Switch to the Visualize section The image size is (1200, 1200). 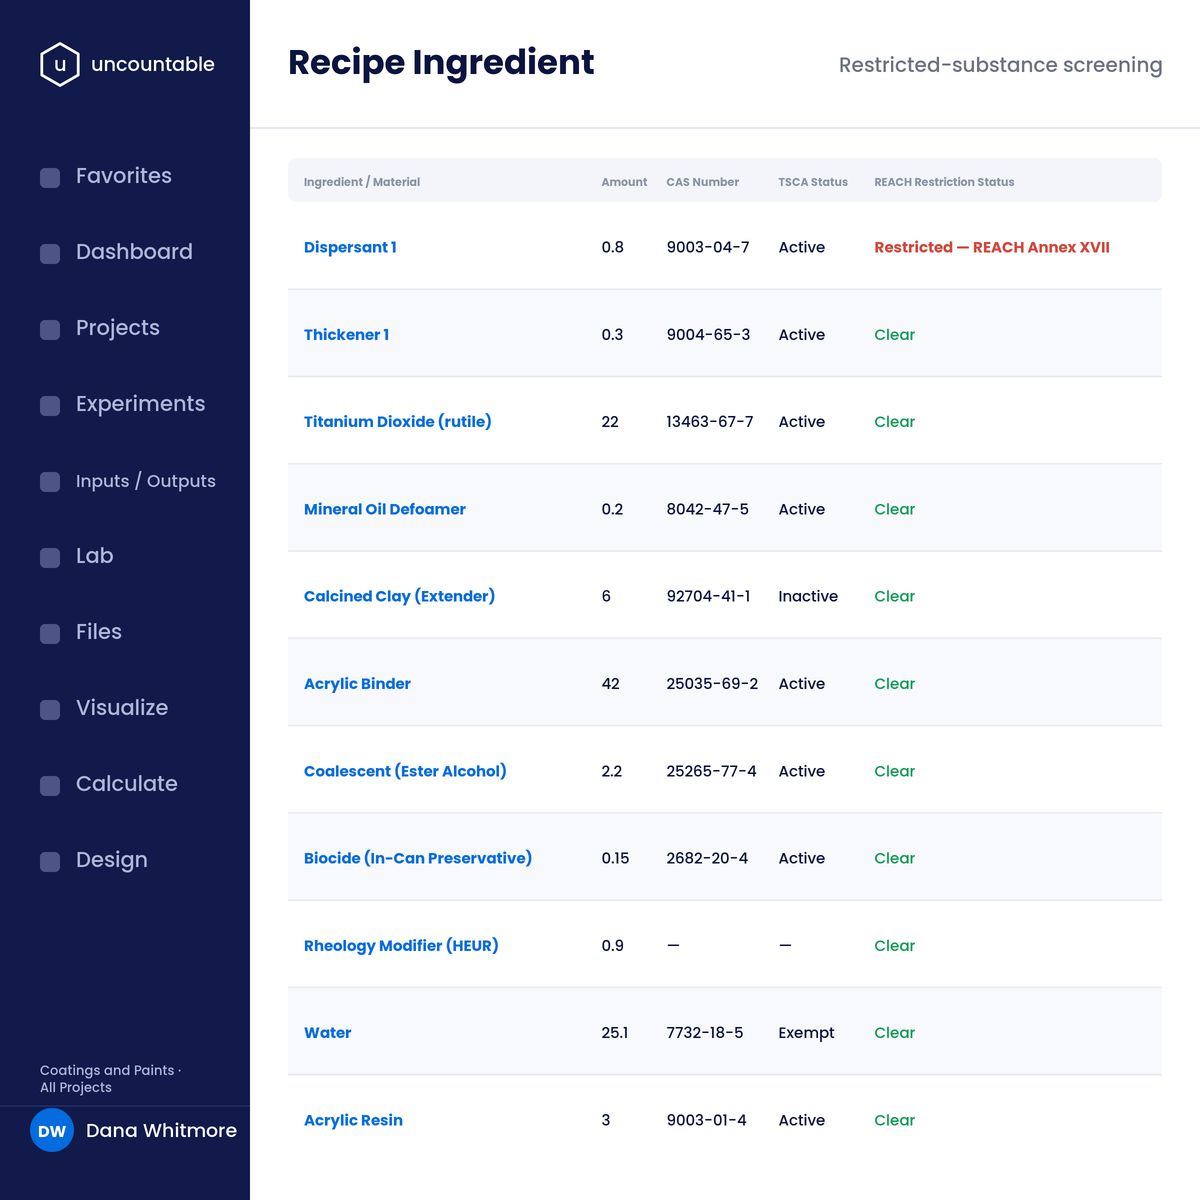pyautogui.click(x=122, y=708)
